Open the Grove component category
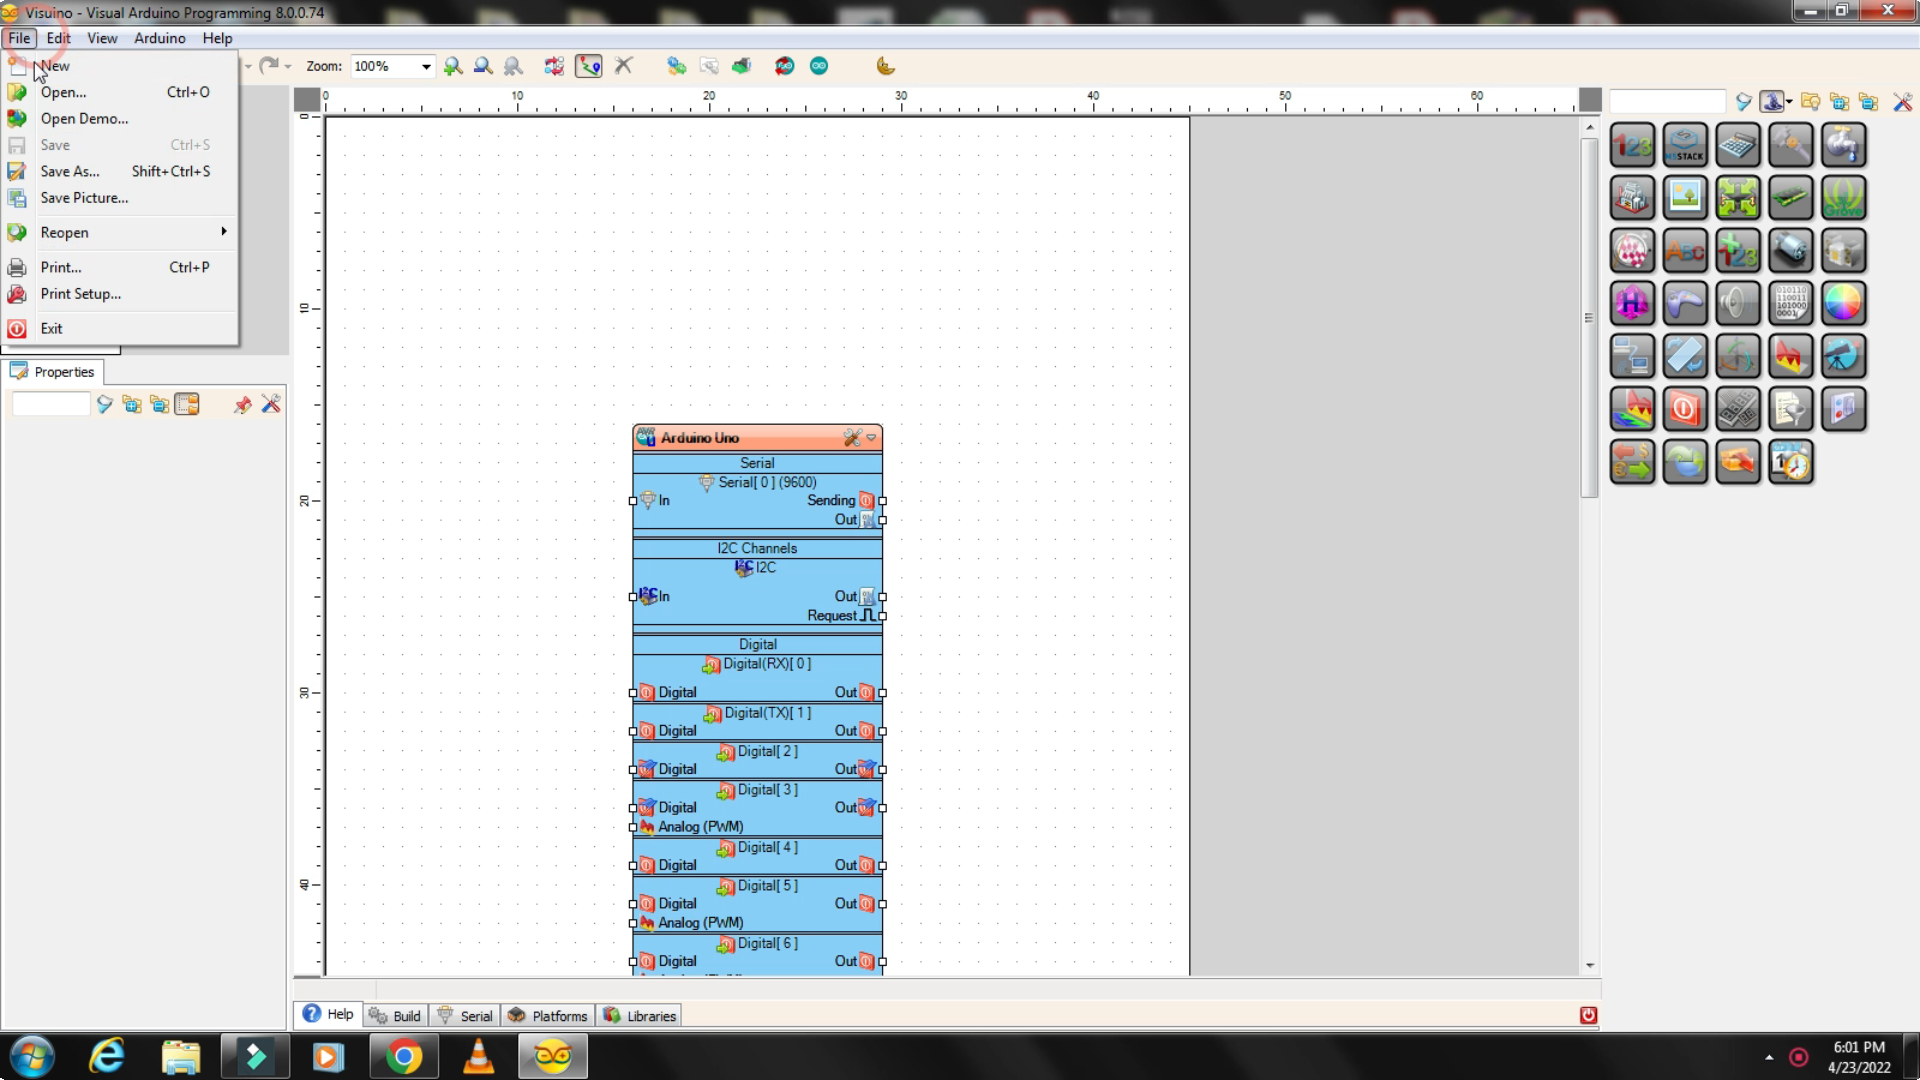Viewport: 1920px width, 1080px height. [1844, 198]
